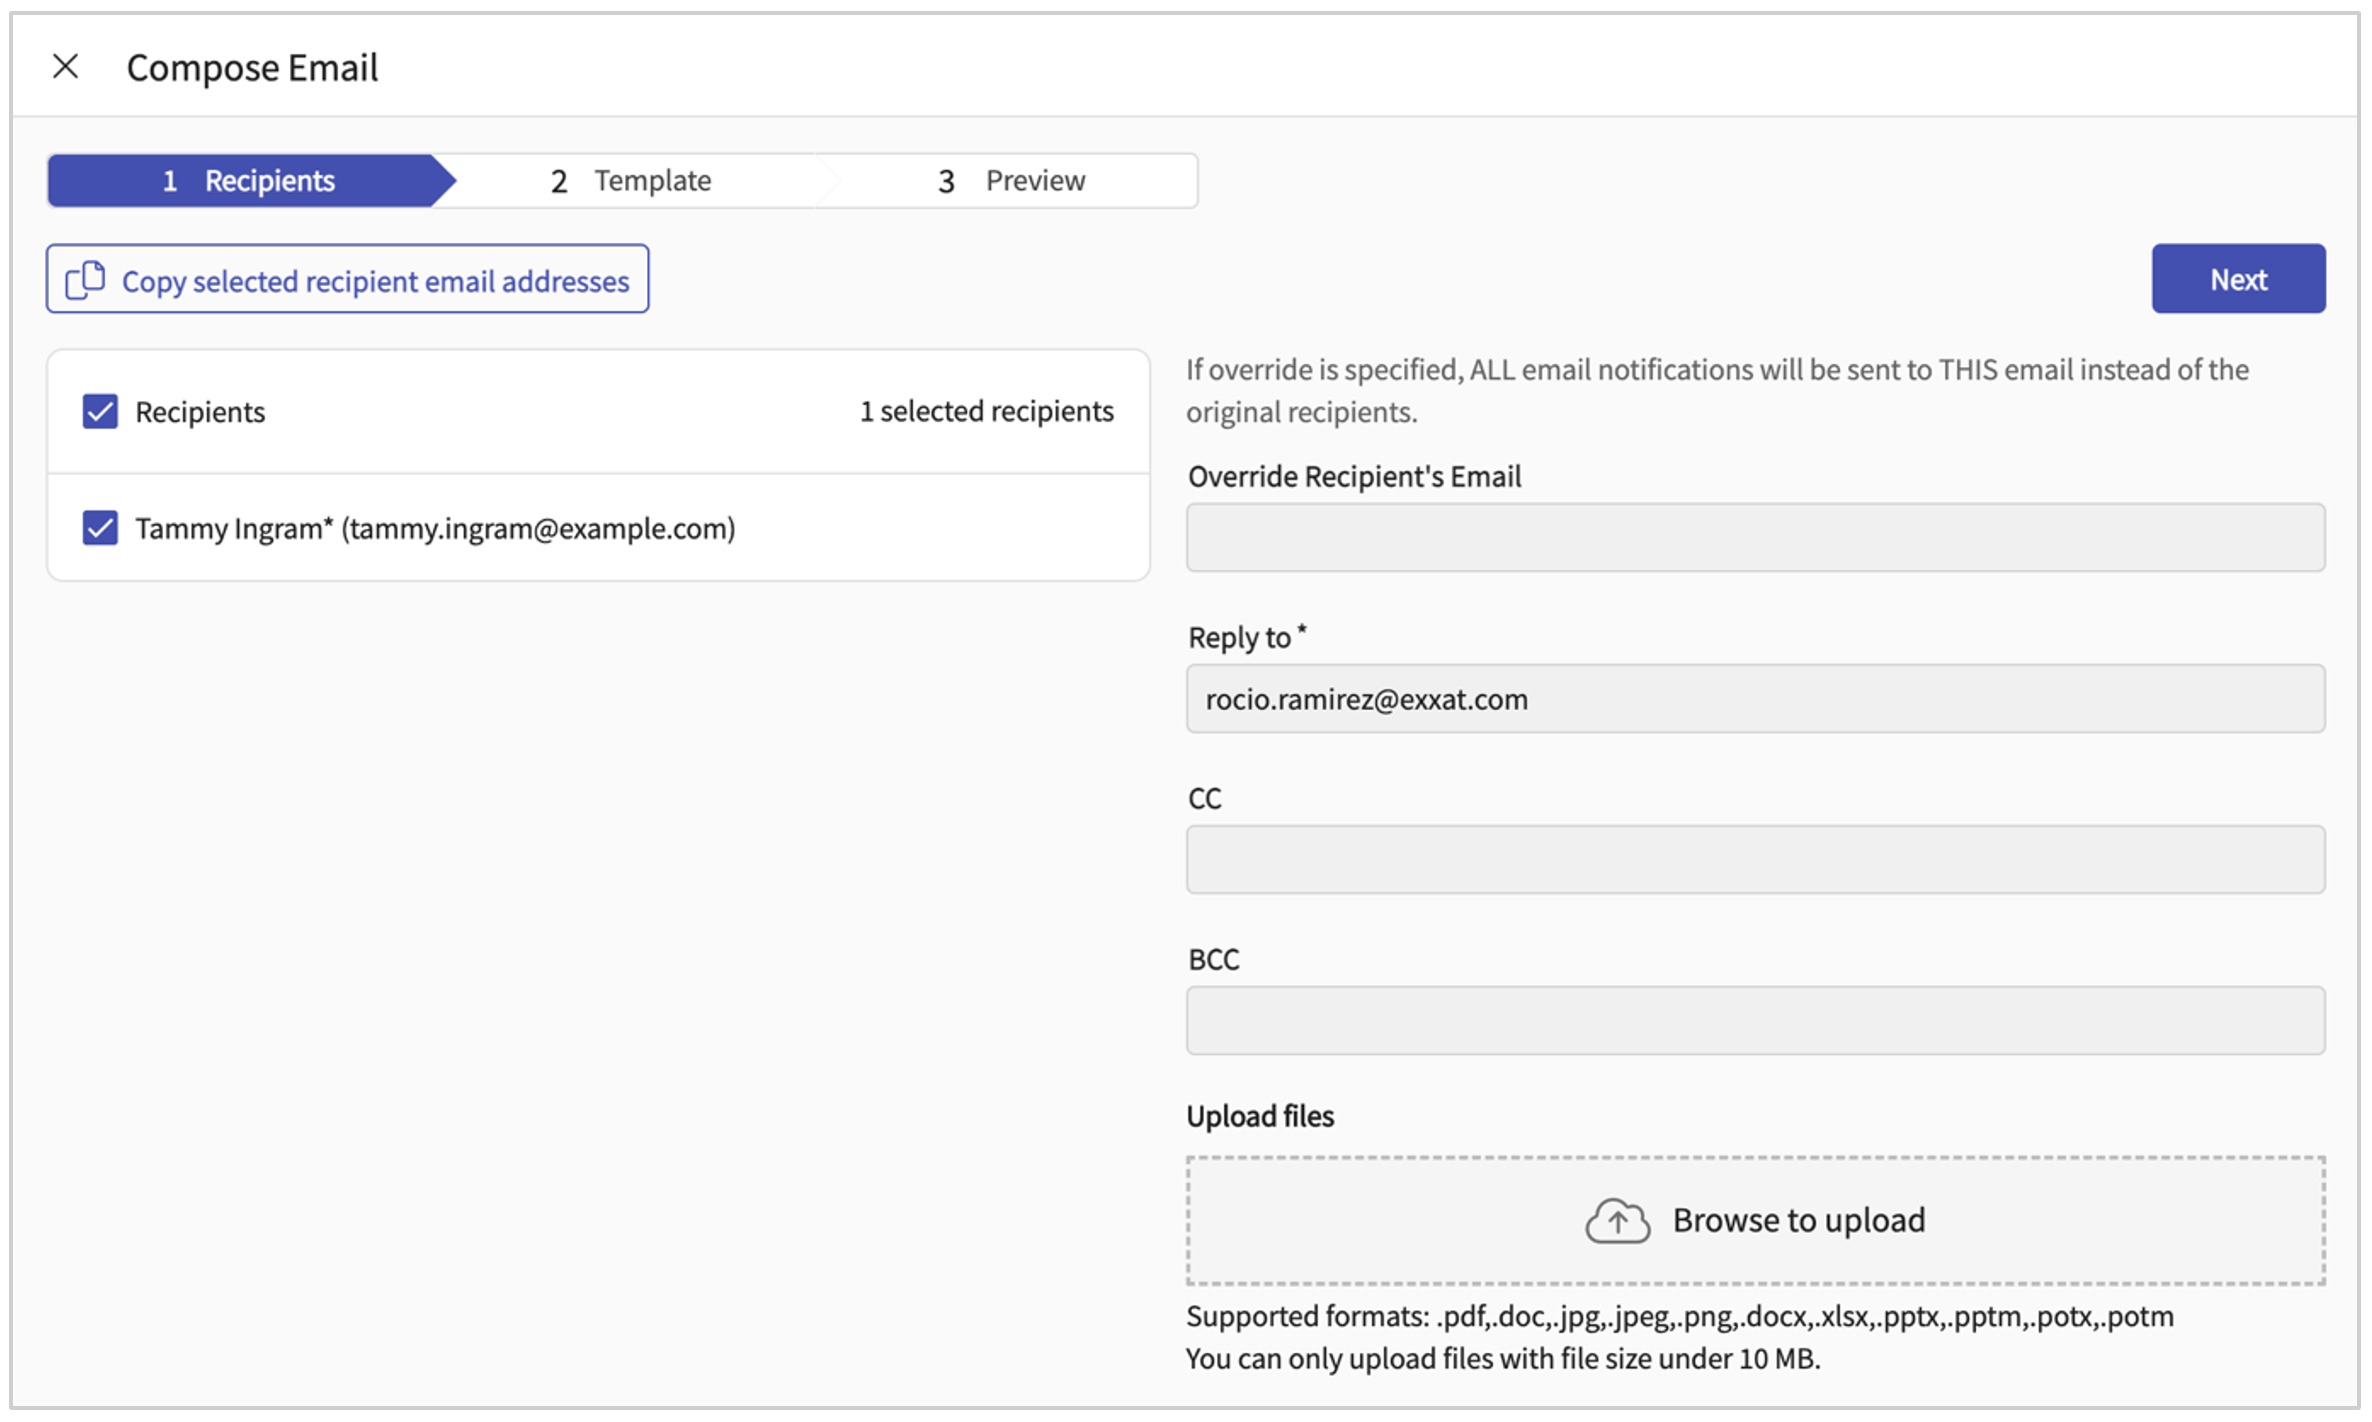
Task: Click inside the BCC field
Action: pos(1755,1020)
